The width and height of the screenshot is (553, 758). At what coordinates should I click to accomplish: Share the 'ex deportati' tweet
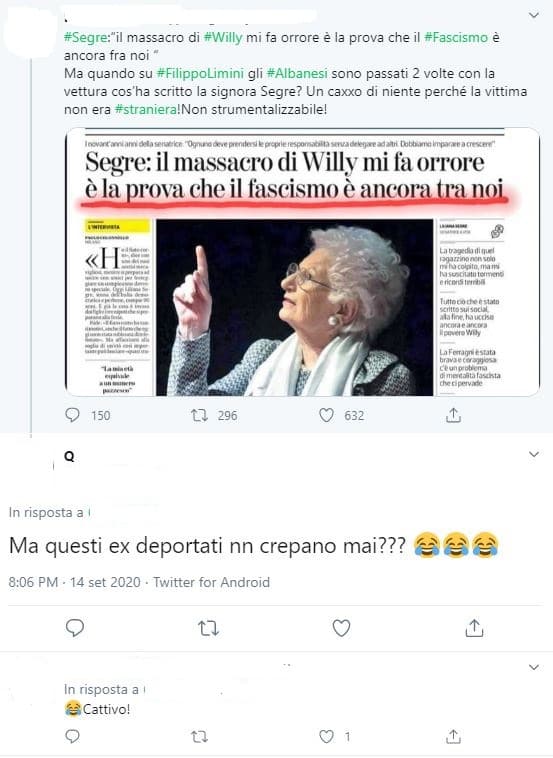[474, 628]
